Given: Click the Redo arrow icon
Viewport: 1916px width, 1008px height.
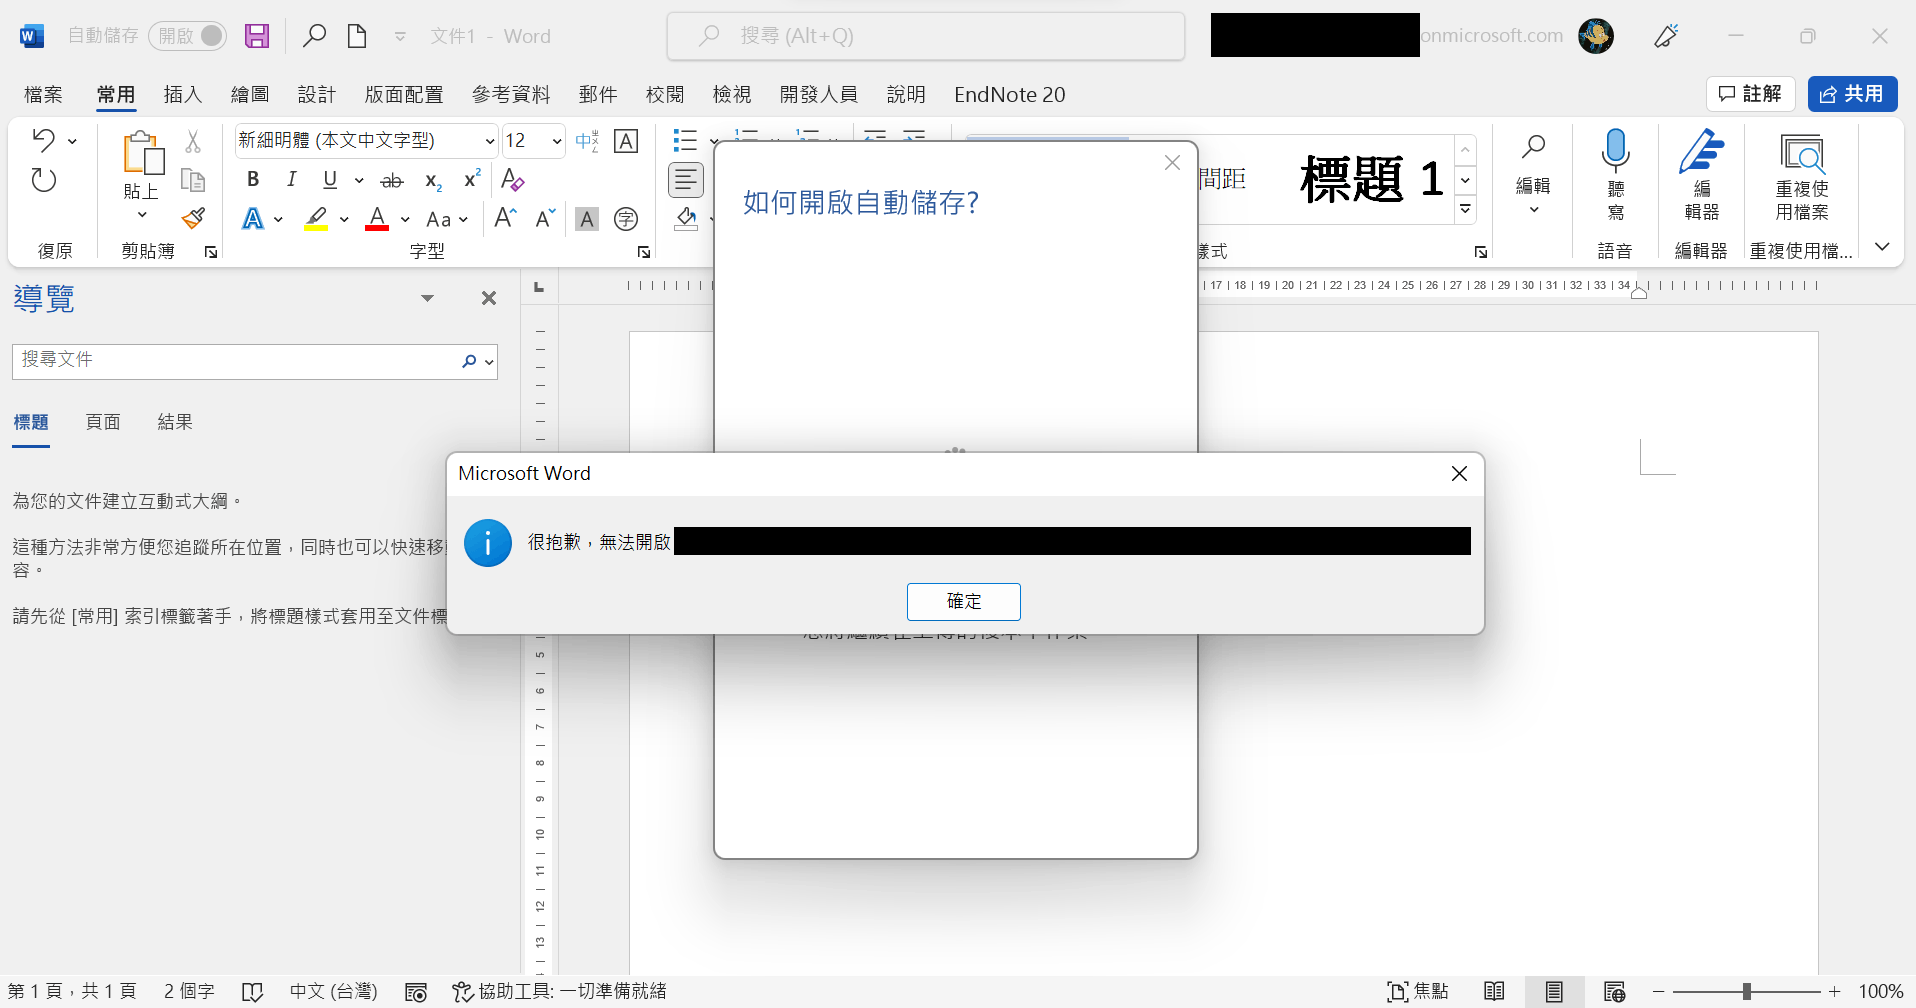Looking at the screenshot, I should pos(43,180).
